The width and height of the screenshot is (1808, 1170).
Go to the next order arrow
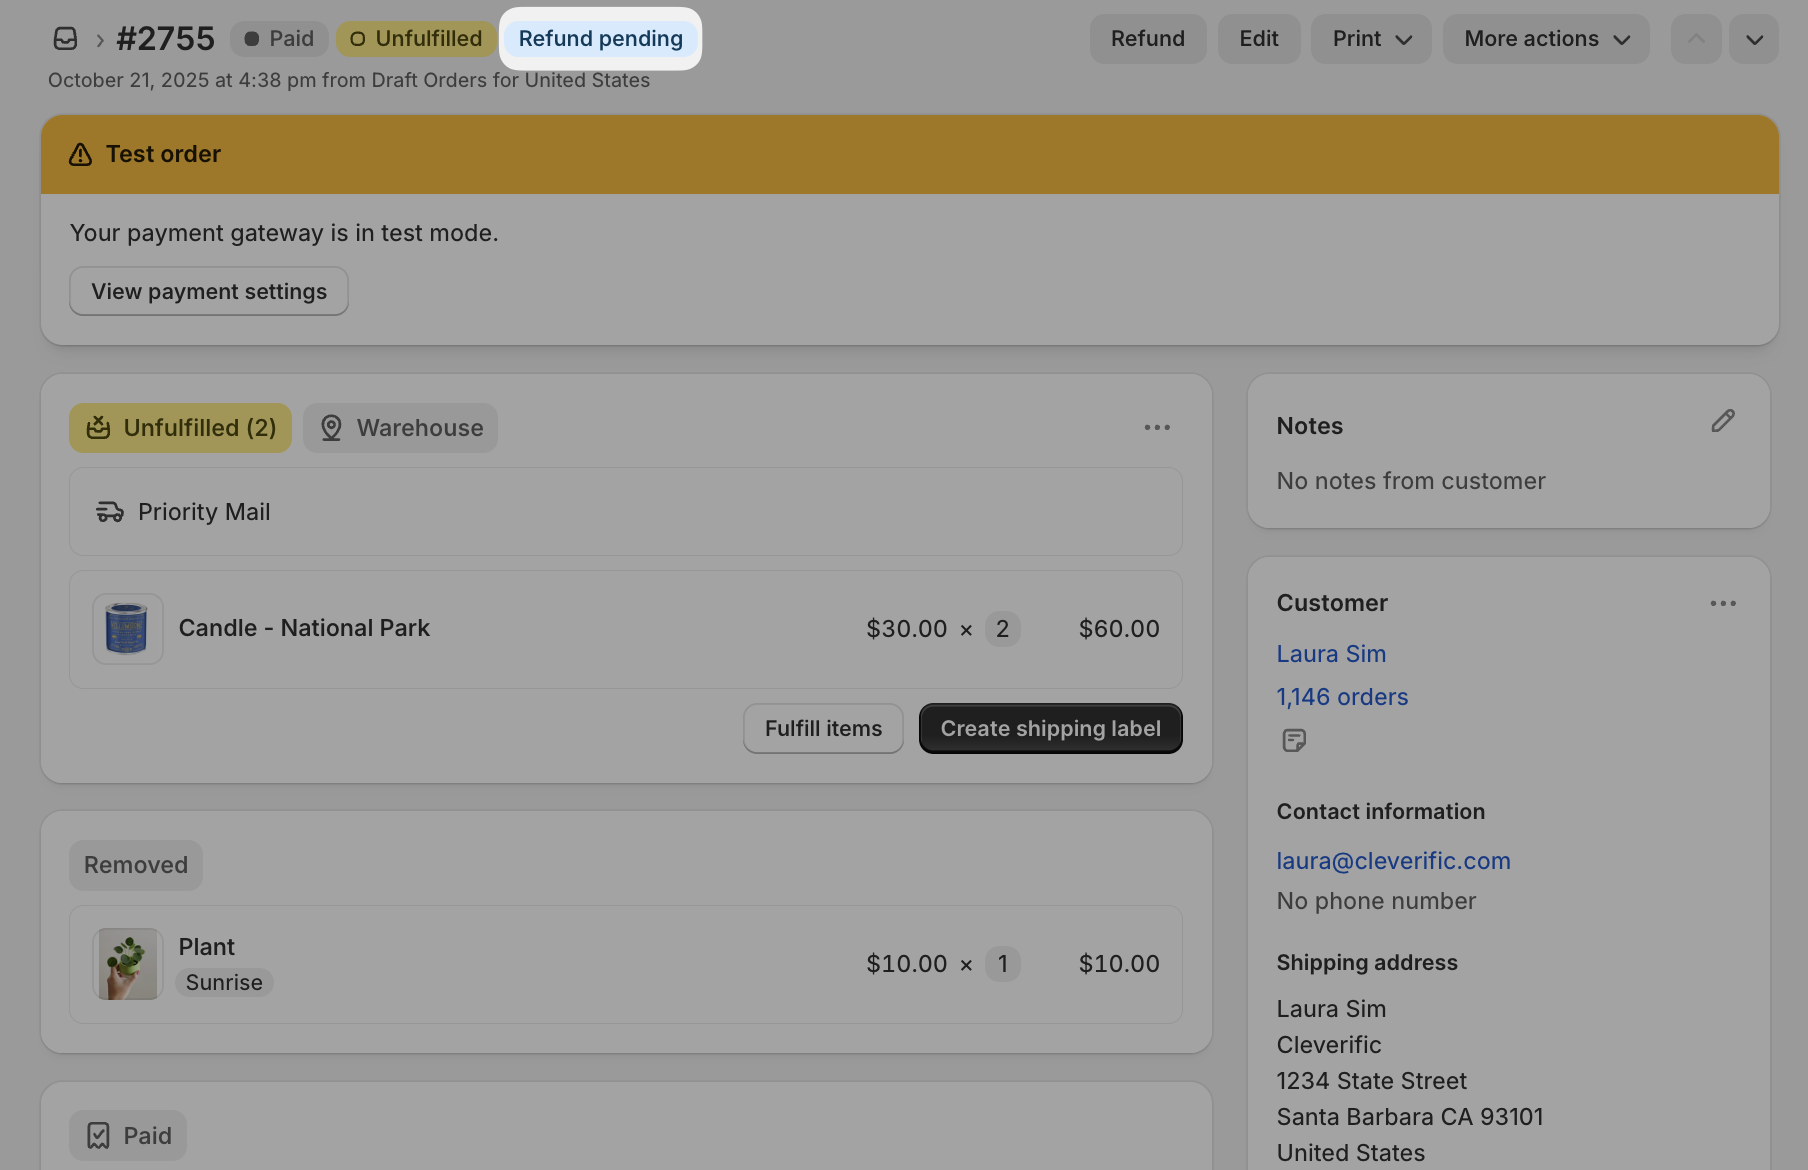click(x=1754, y=39)
